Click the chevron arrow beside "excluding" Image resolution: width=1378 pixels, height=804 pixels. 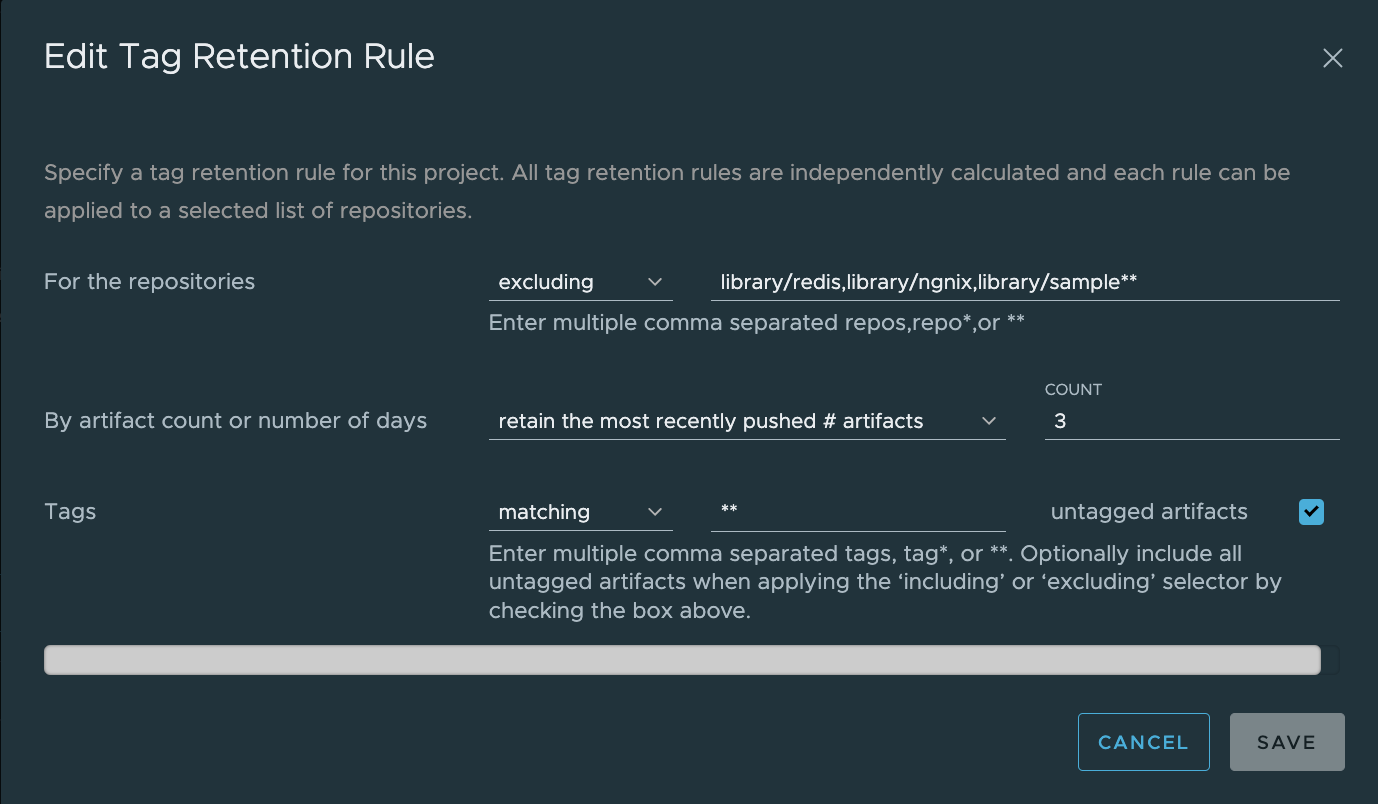pyautogui.click(x=655, y=282)
